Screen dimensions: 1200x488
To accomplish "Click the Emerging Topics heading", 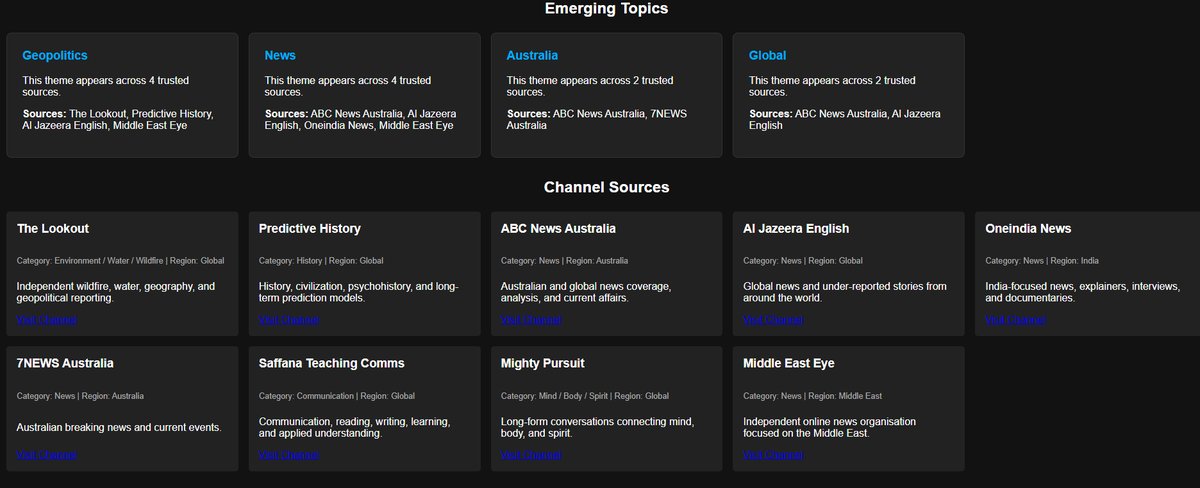I will [606, 9].
